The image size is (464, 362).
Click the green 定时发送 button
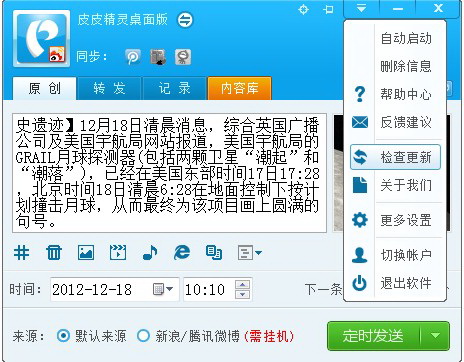pos(373,336)
